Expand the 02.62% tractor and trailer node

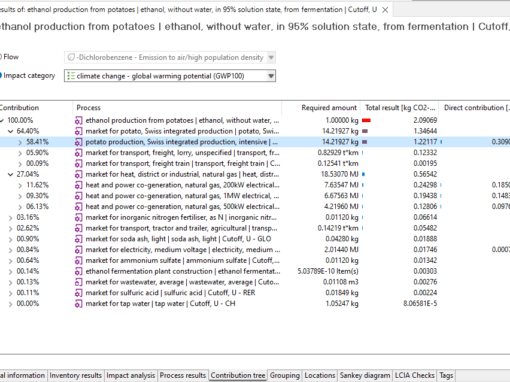(10, 228)
